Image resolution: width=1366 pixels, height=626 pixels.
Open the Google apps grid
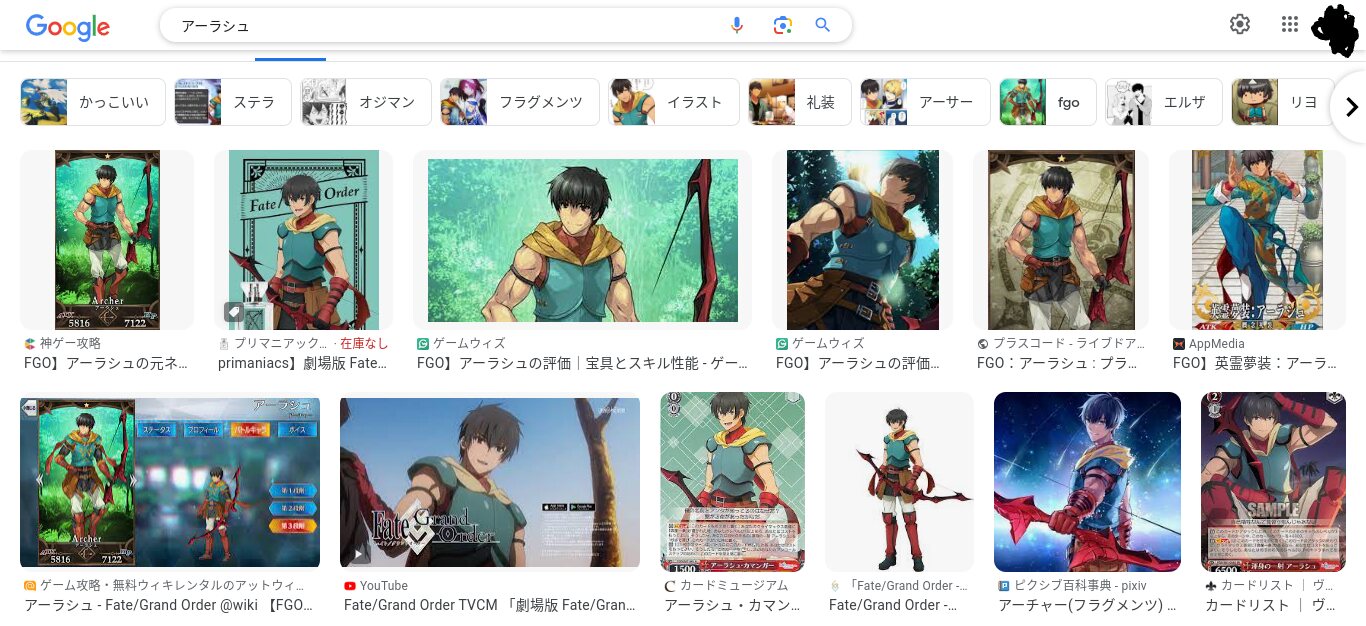coord(1290,25)
